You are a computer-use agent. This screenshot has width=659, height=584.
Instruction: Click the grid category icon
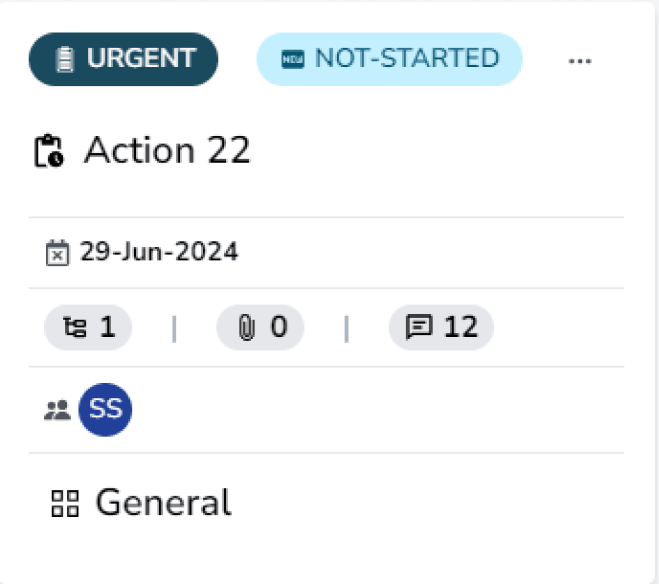pyautogui.click(x=65, y=503)
